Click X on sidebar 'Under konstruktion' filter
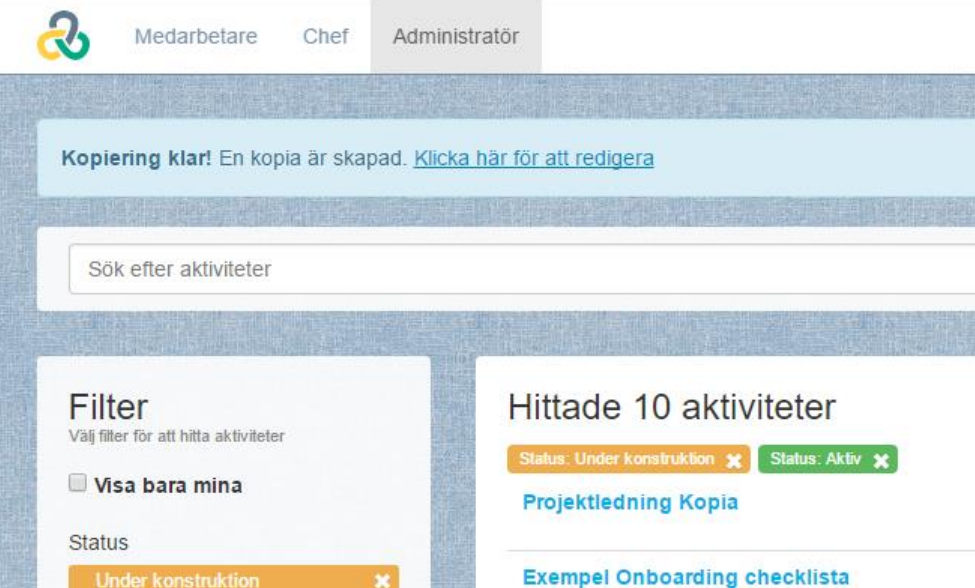975x588 pixels. click(382, 581)
